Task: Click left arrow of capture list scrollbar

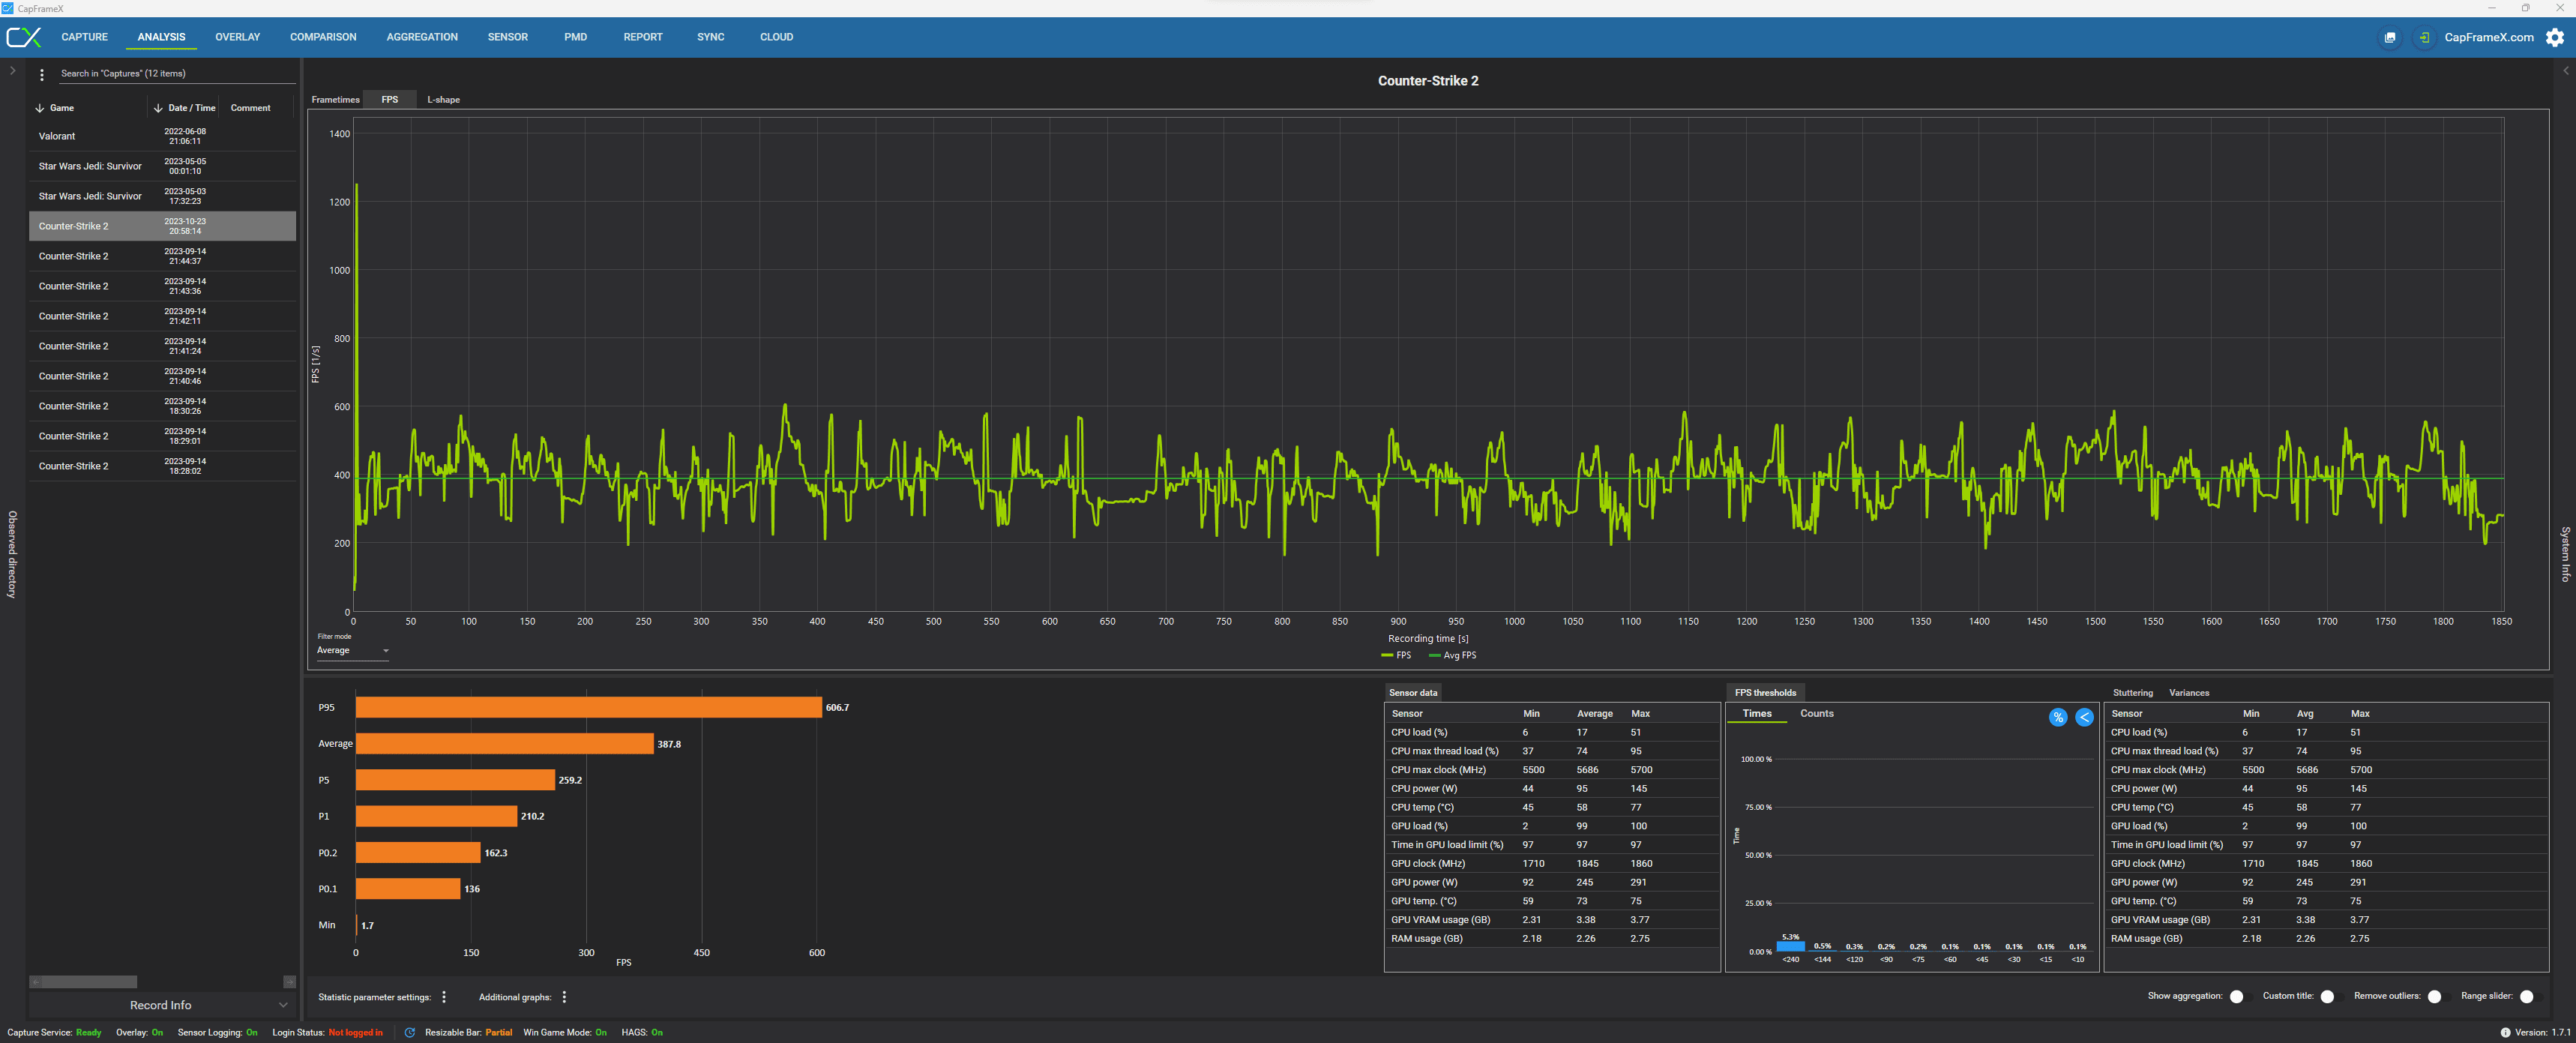Action: click(35, 982)
